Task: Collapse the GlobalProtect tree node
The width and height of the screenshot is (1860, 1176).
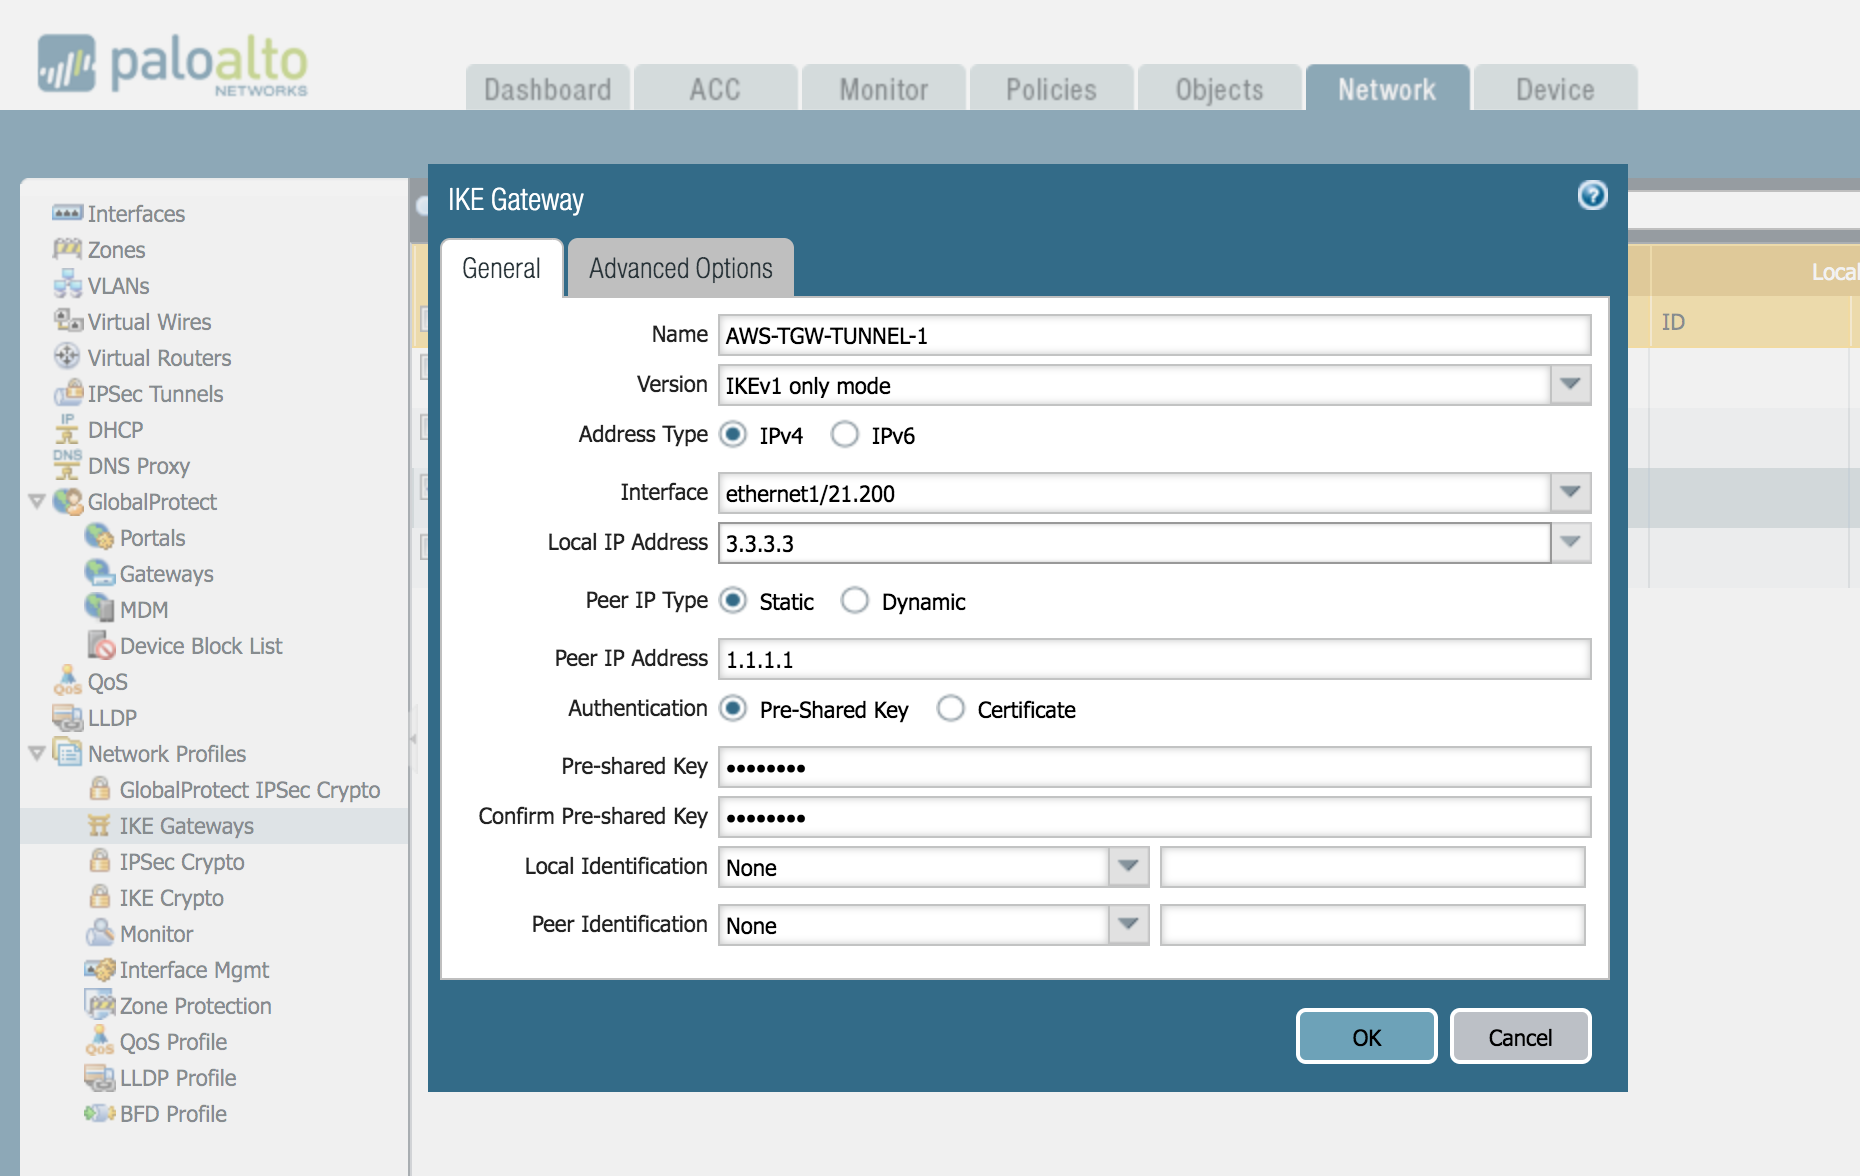Action: pyautogui.click(x=37, y=501)
